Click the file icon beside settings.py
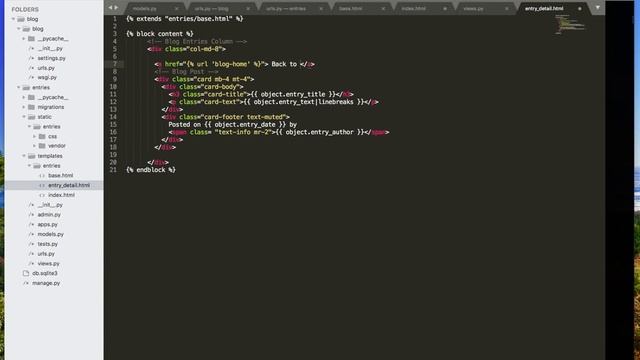Viewport: 640px width, 360px height. tap(31, 58)
